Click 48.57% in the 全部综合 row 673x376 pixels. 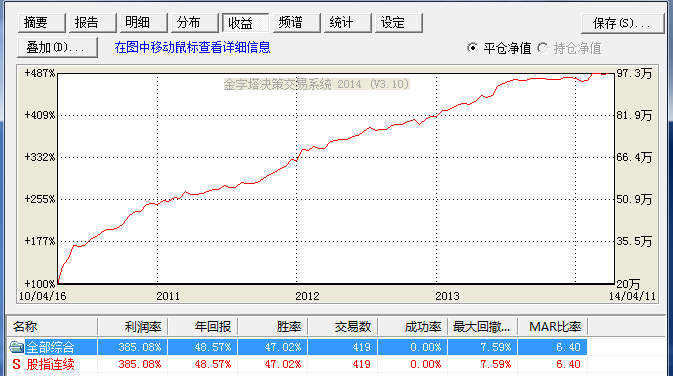point(212,347)
